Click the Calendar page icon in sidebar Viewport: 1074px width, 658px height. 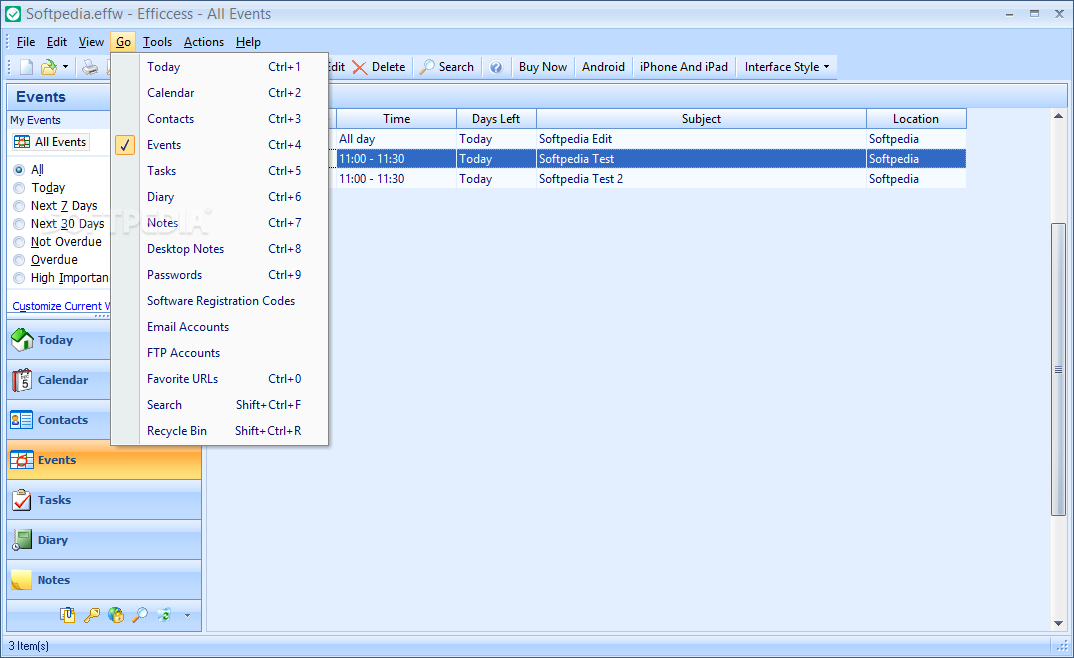[22, 380]
